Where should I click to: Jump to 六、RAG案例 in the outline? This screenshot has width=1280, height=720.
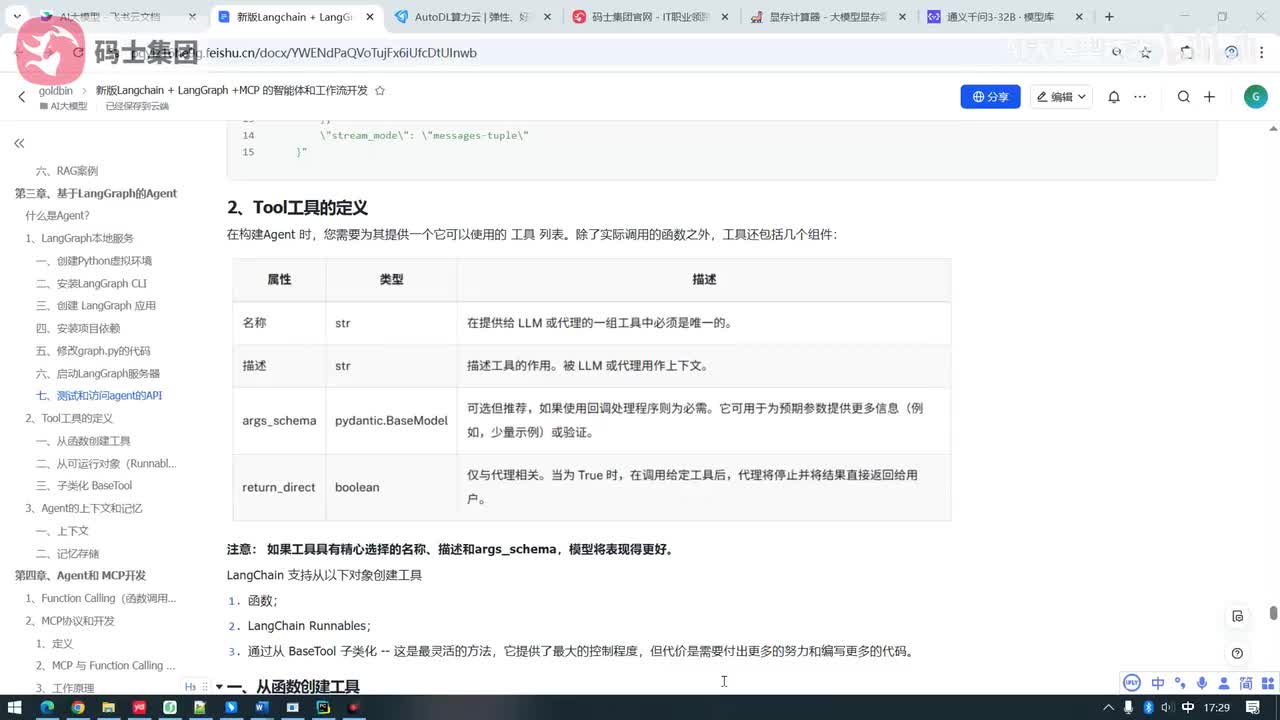tap(67, 171)
